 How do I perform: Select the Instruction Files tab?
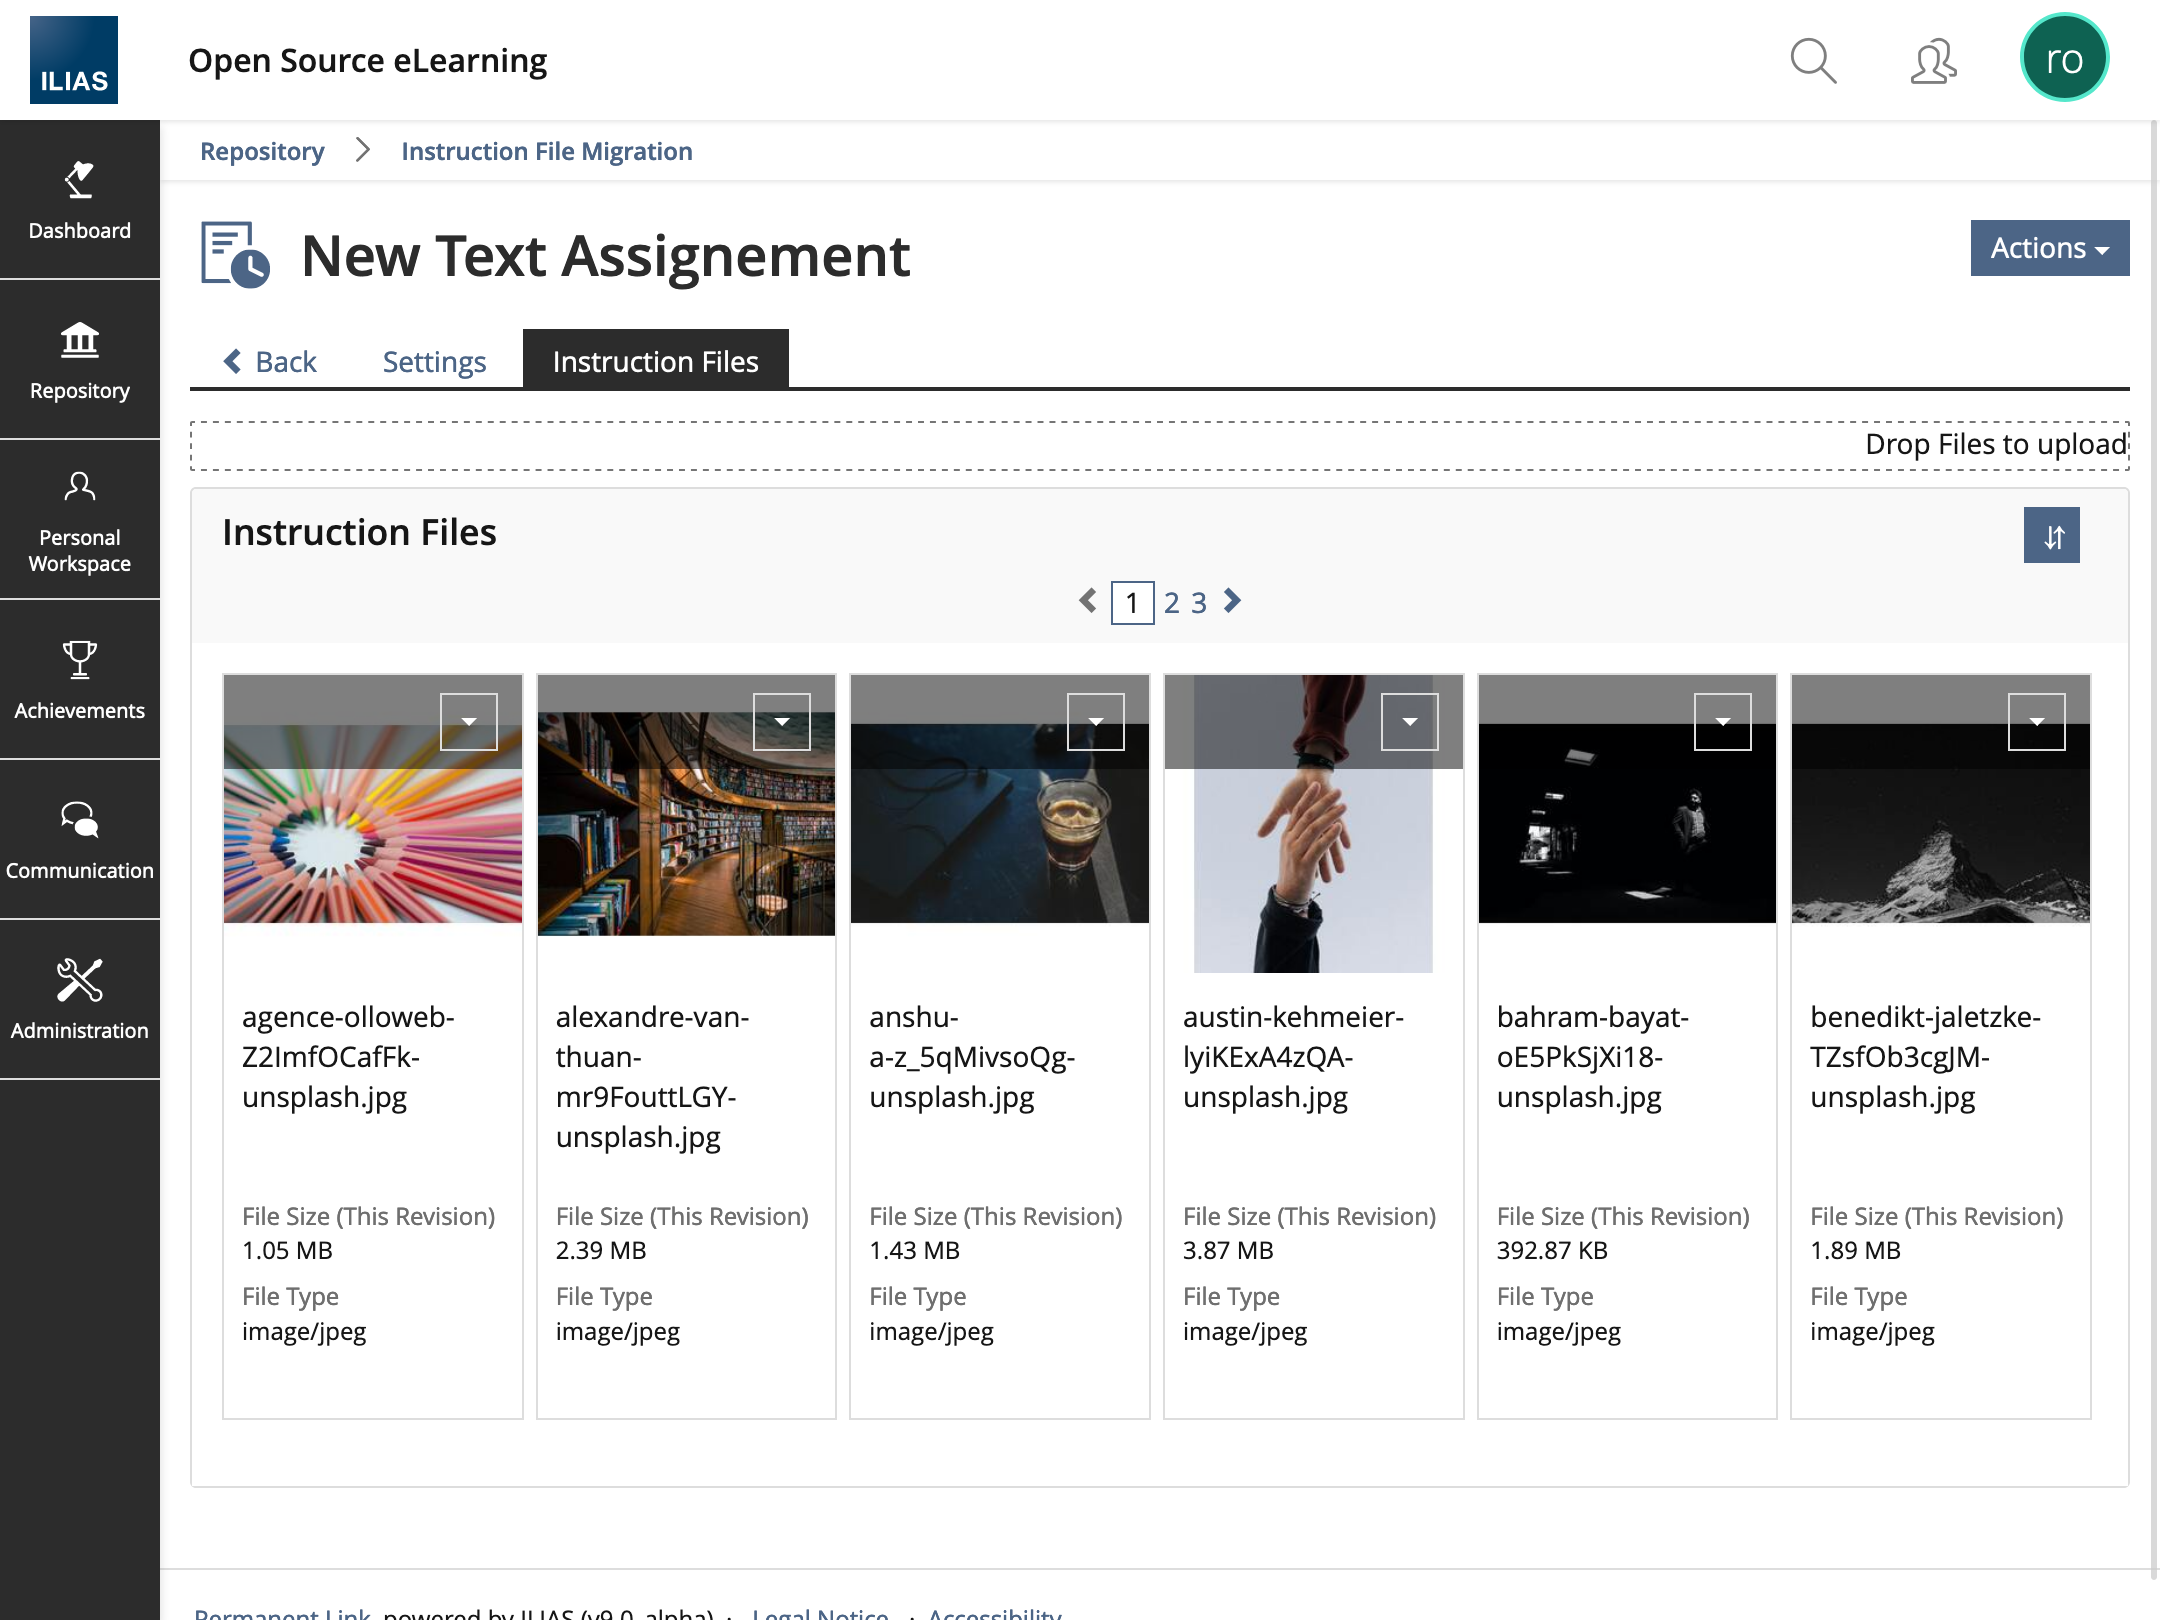tap(655, 361)
